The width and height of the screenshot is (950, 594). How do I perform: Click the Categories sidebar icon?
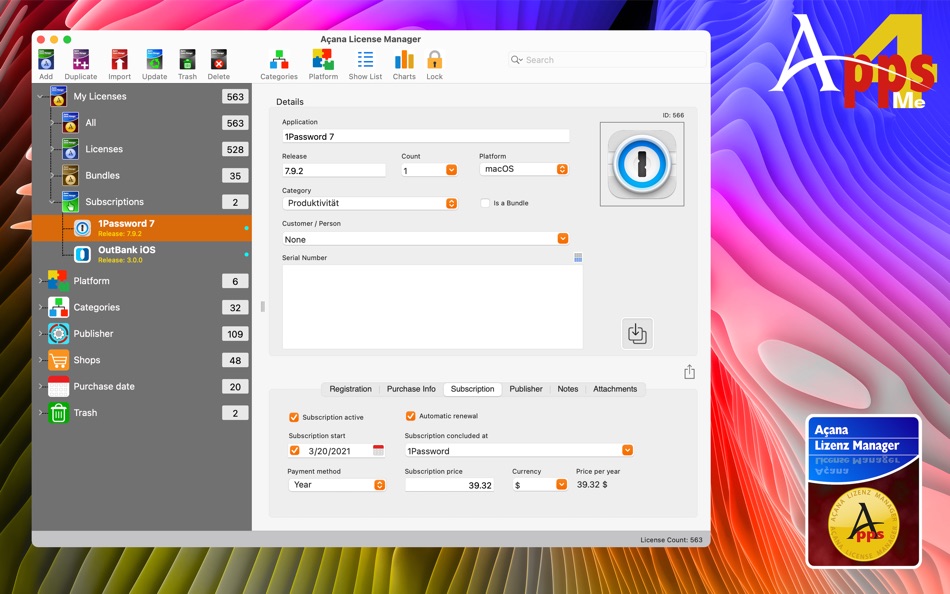58,307
